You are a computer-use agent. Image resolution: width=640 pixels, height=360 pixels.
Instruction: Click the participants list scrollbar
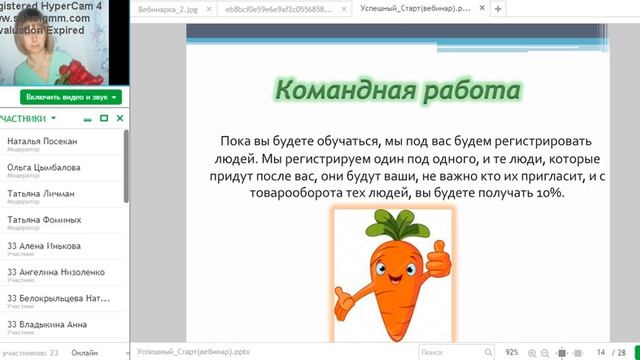(x=126, y=166)
